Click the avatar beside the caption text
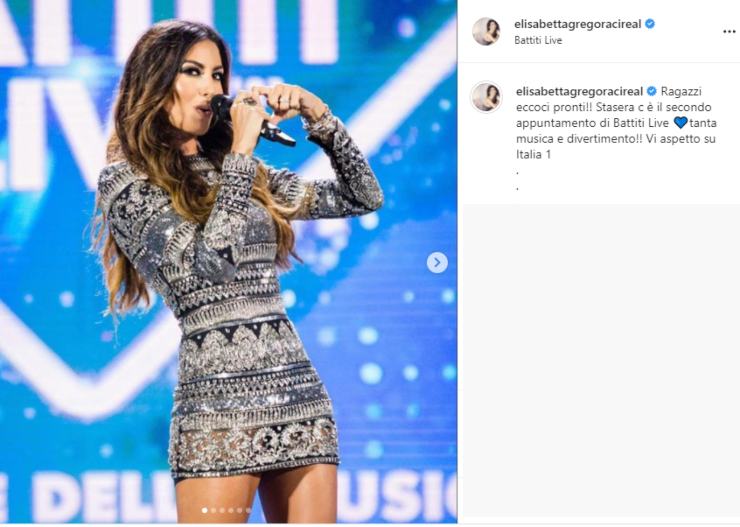The image size is (740, 527). coord(486,97)
